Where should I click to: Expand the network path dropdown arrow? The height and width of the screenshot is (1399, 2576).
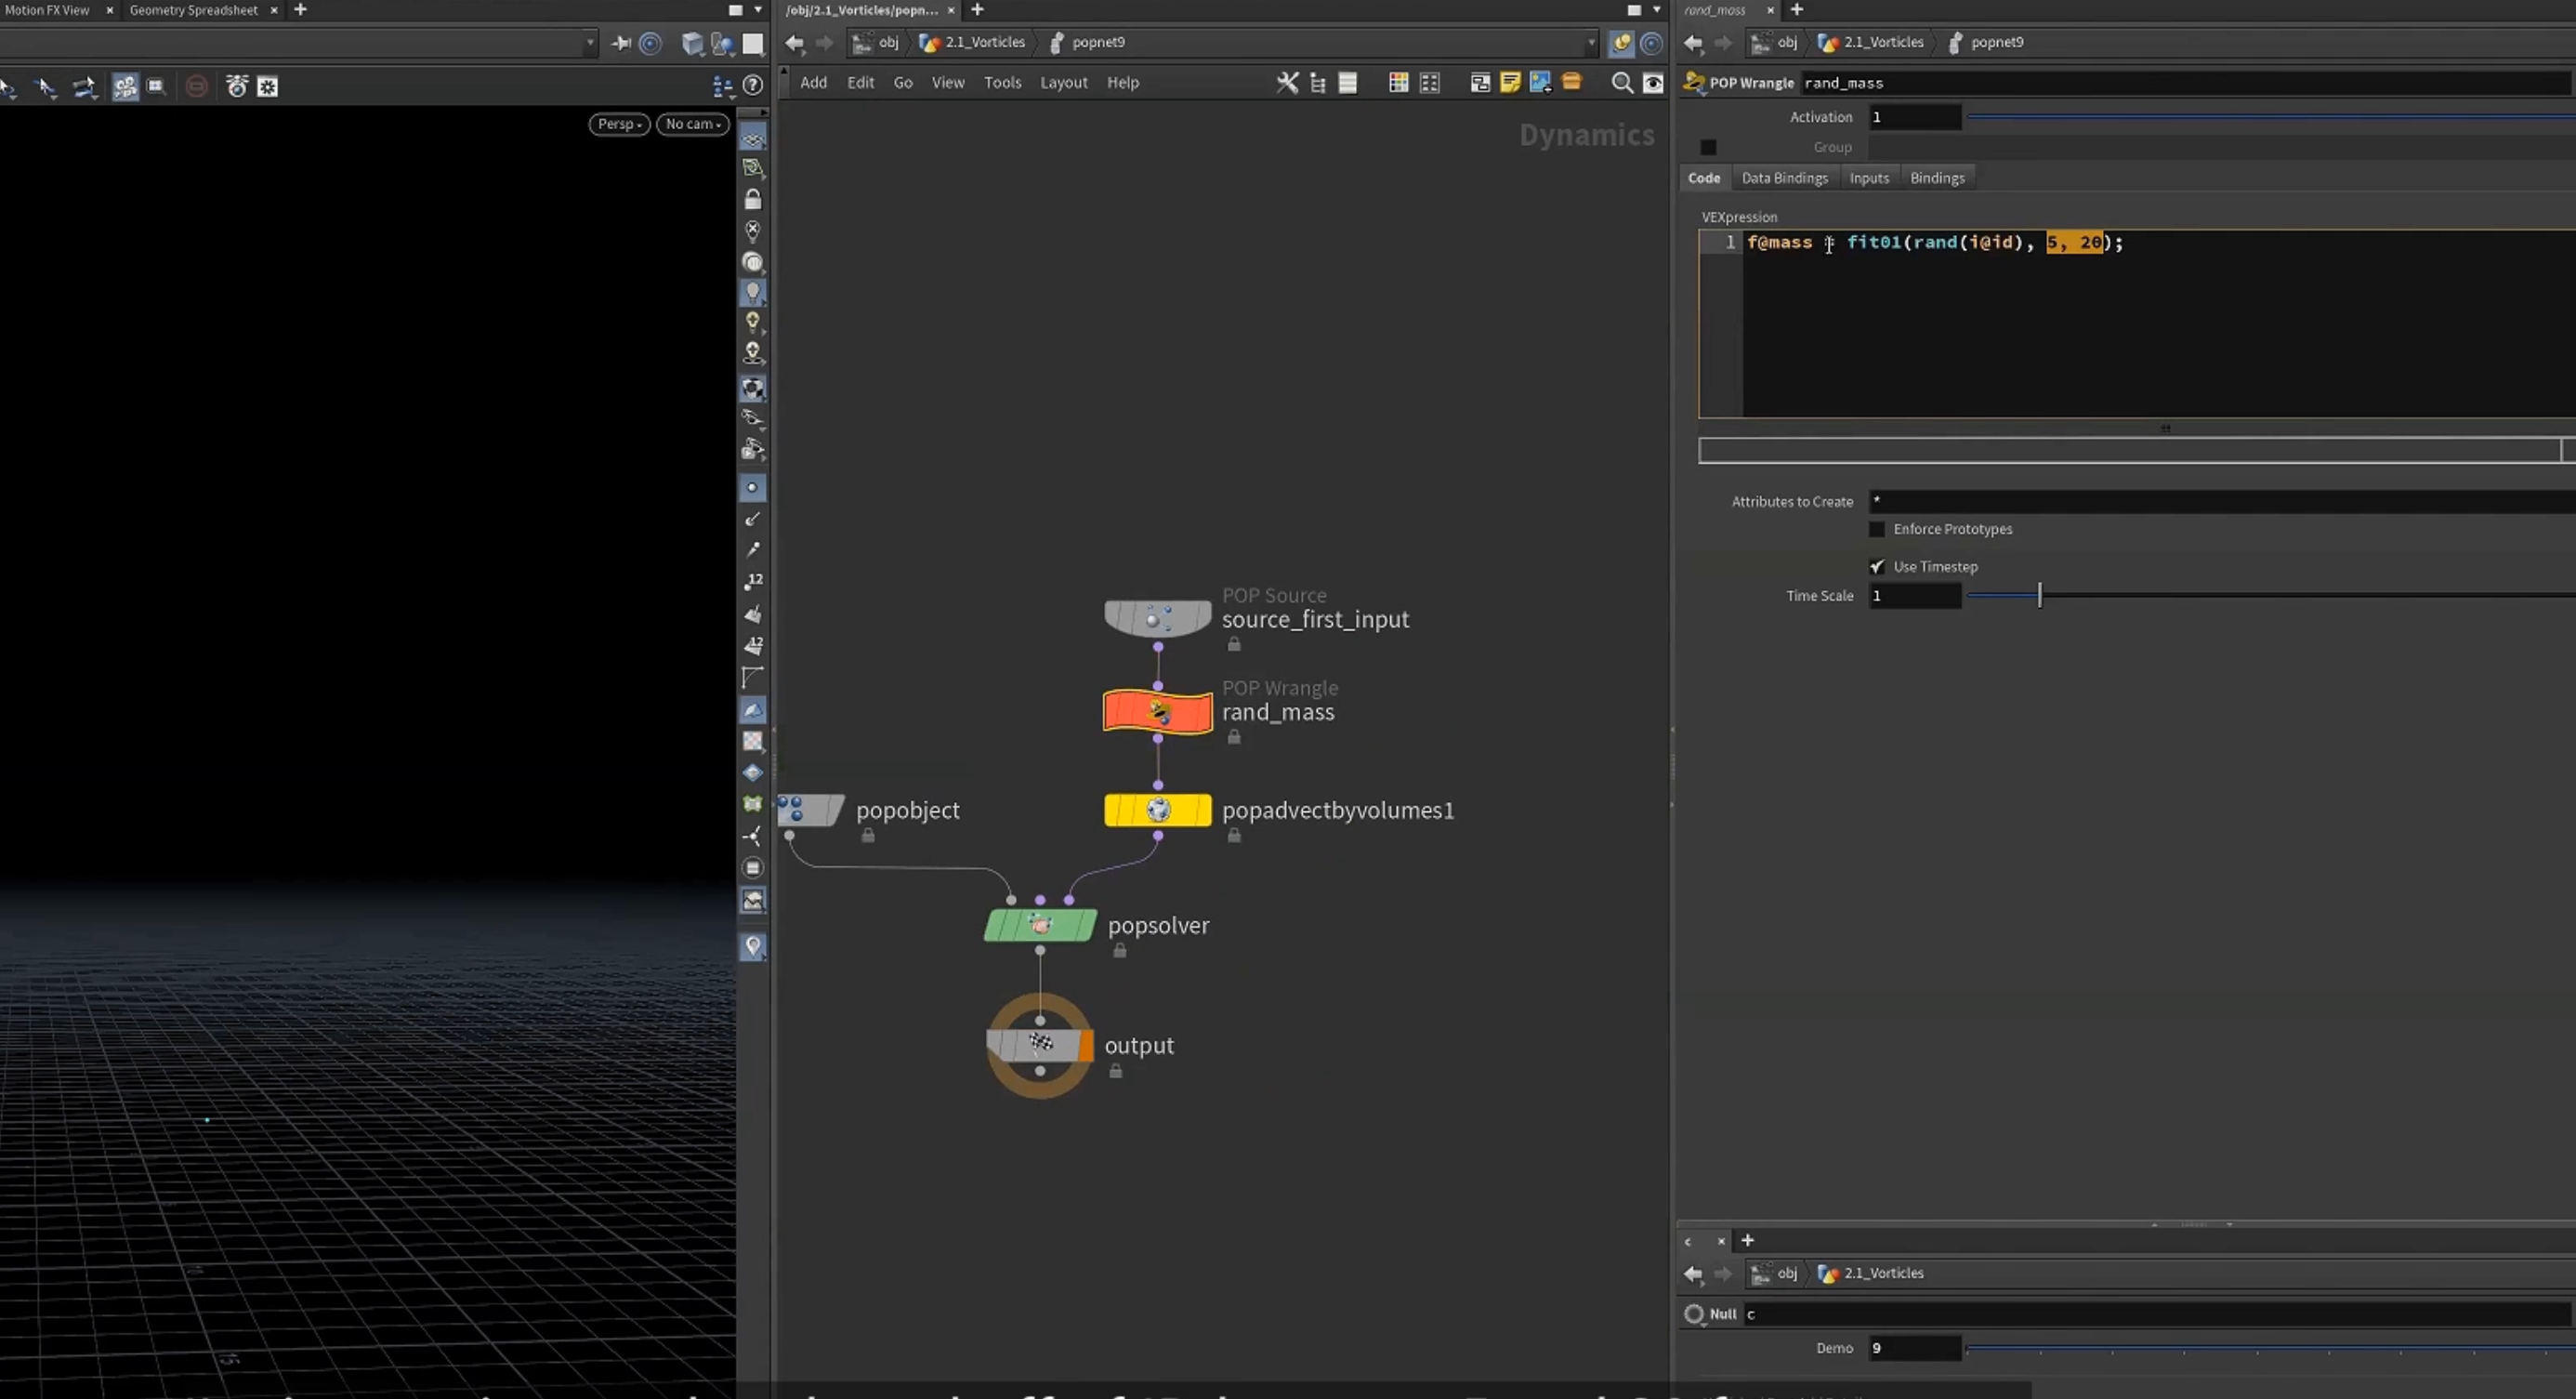pos(1591,42)
